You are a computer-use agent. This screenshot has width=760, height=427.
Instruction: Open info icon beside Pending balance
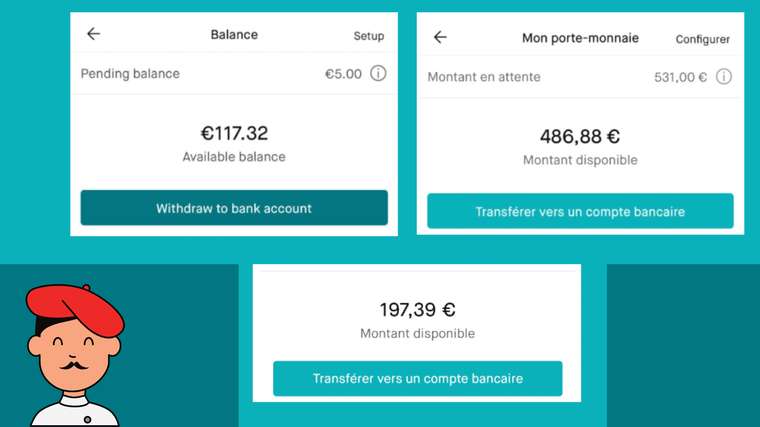tap(379, 74)
